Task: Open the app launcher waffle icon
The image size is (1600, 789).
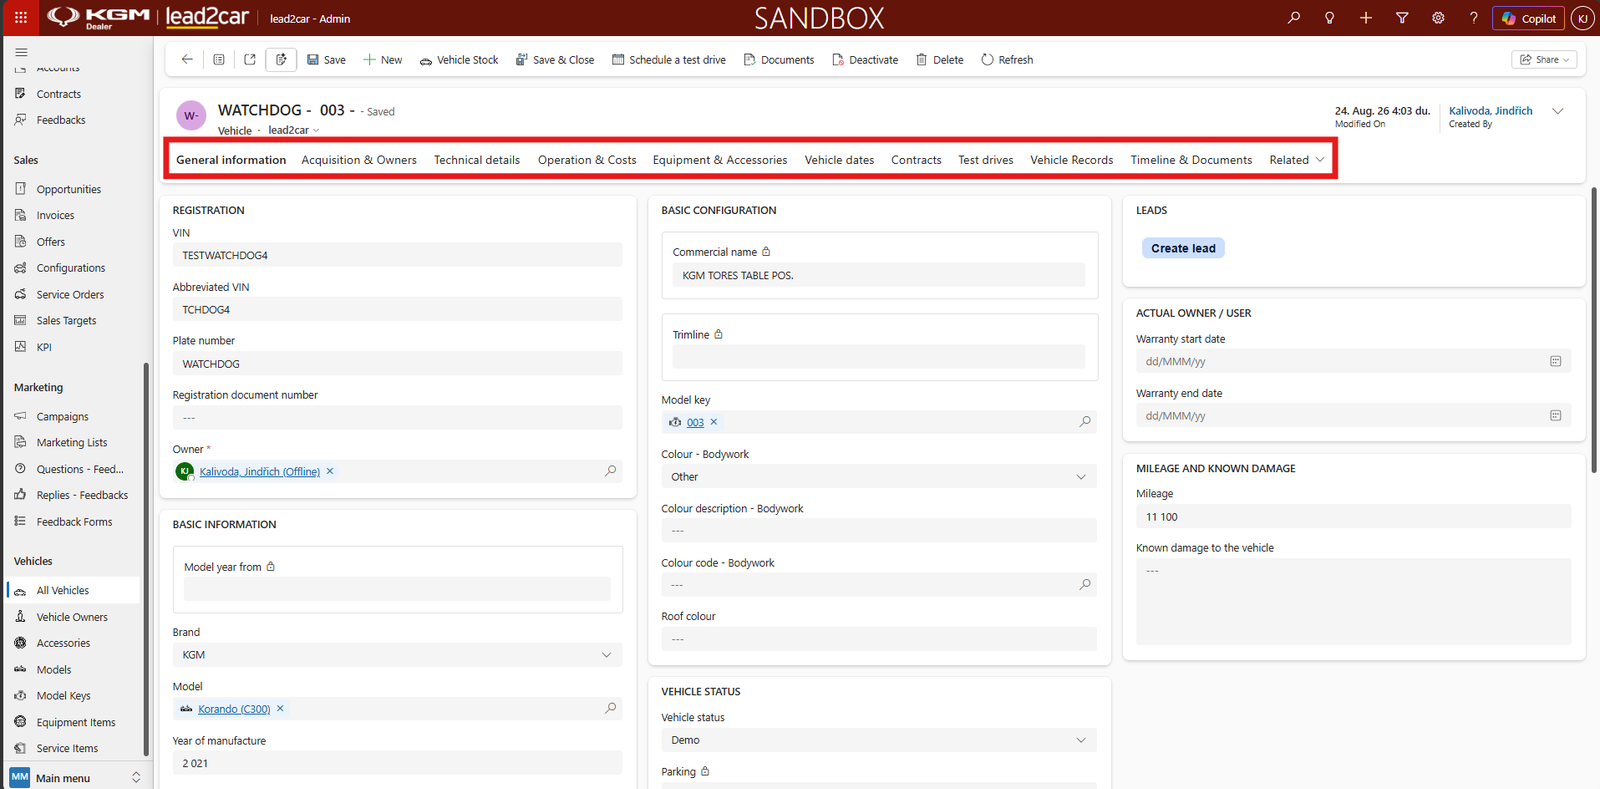Action: pyautogui.click(x=20, y=18)
